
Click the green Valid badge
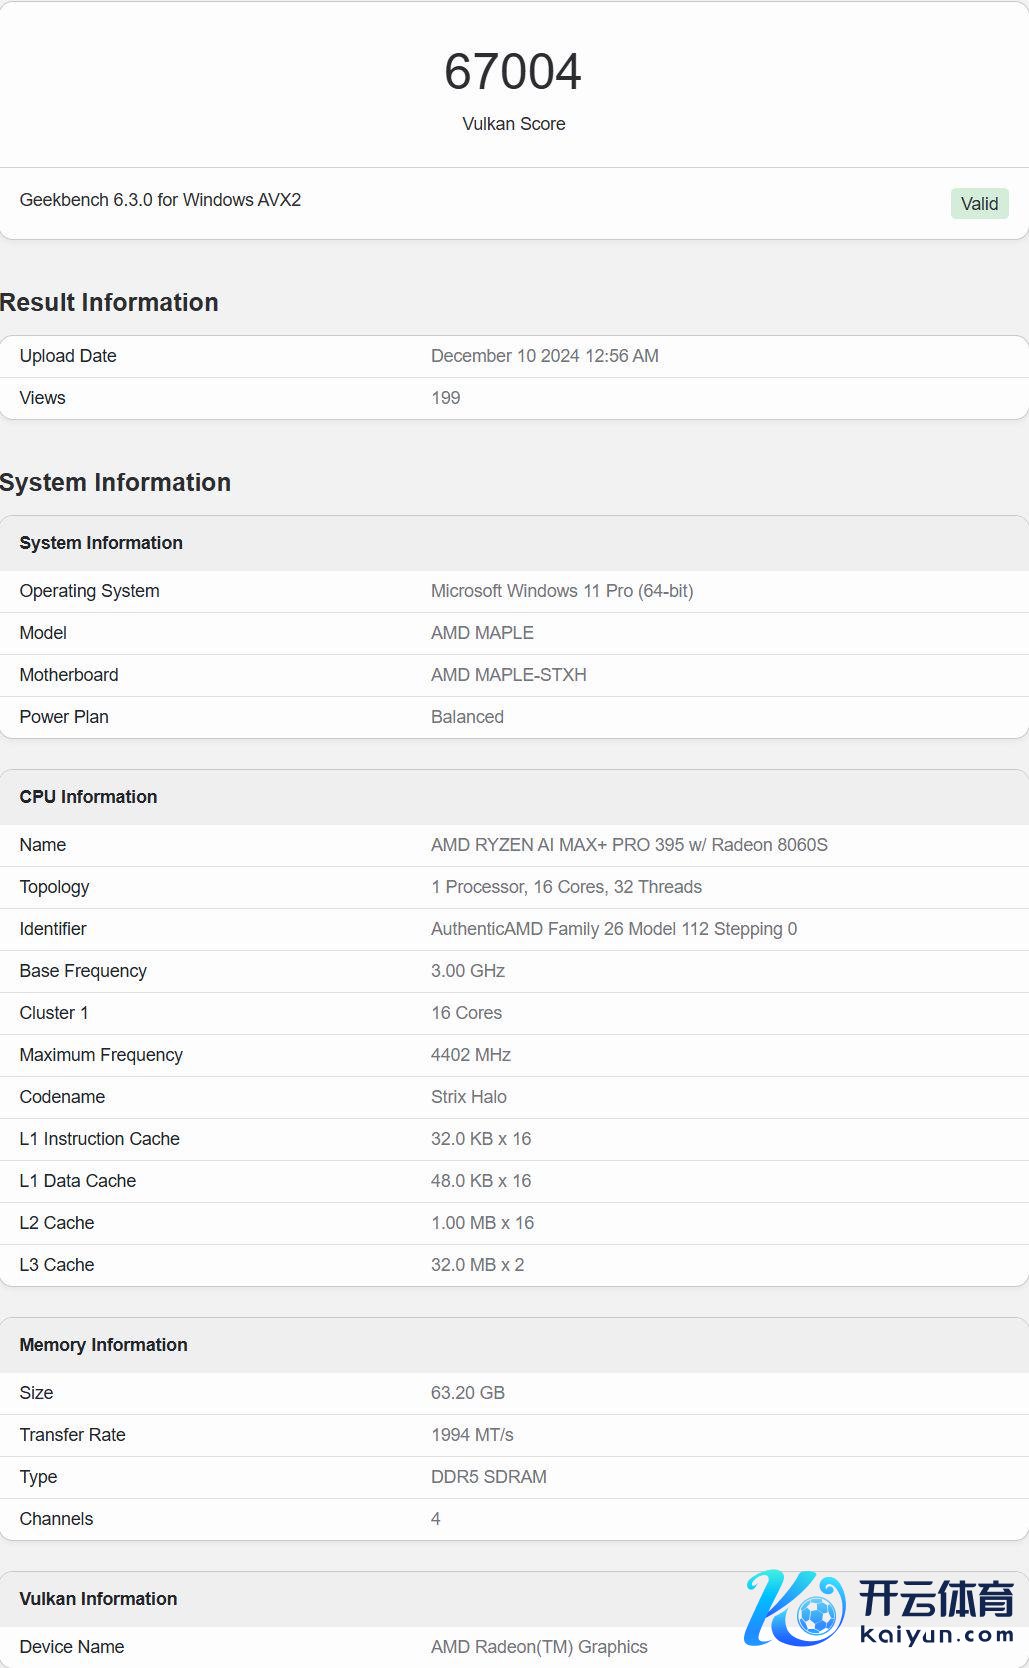point(978,204)
